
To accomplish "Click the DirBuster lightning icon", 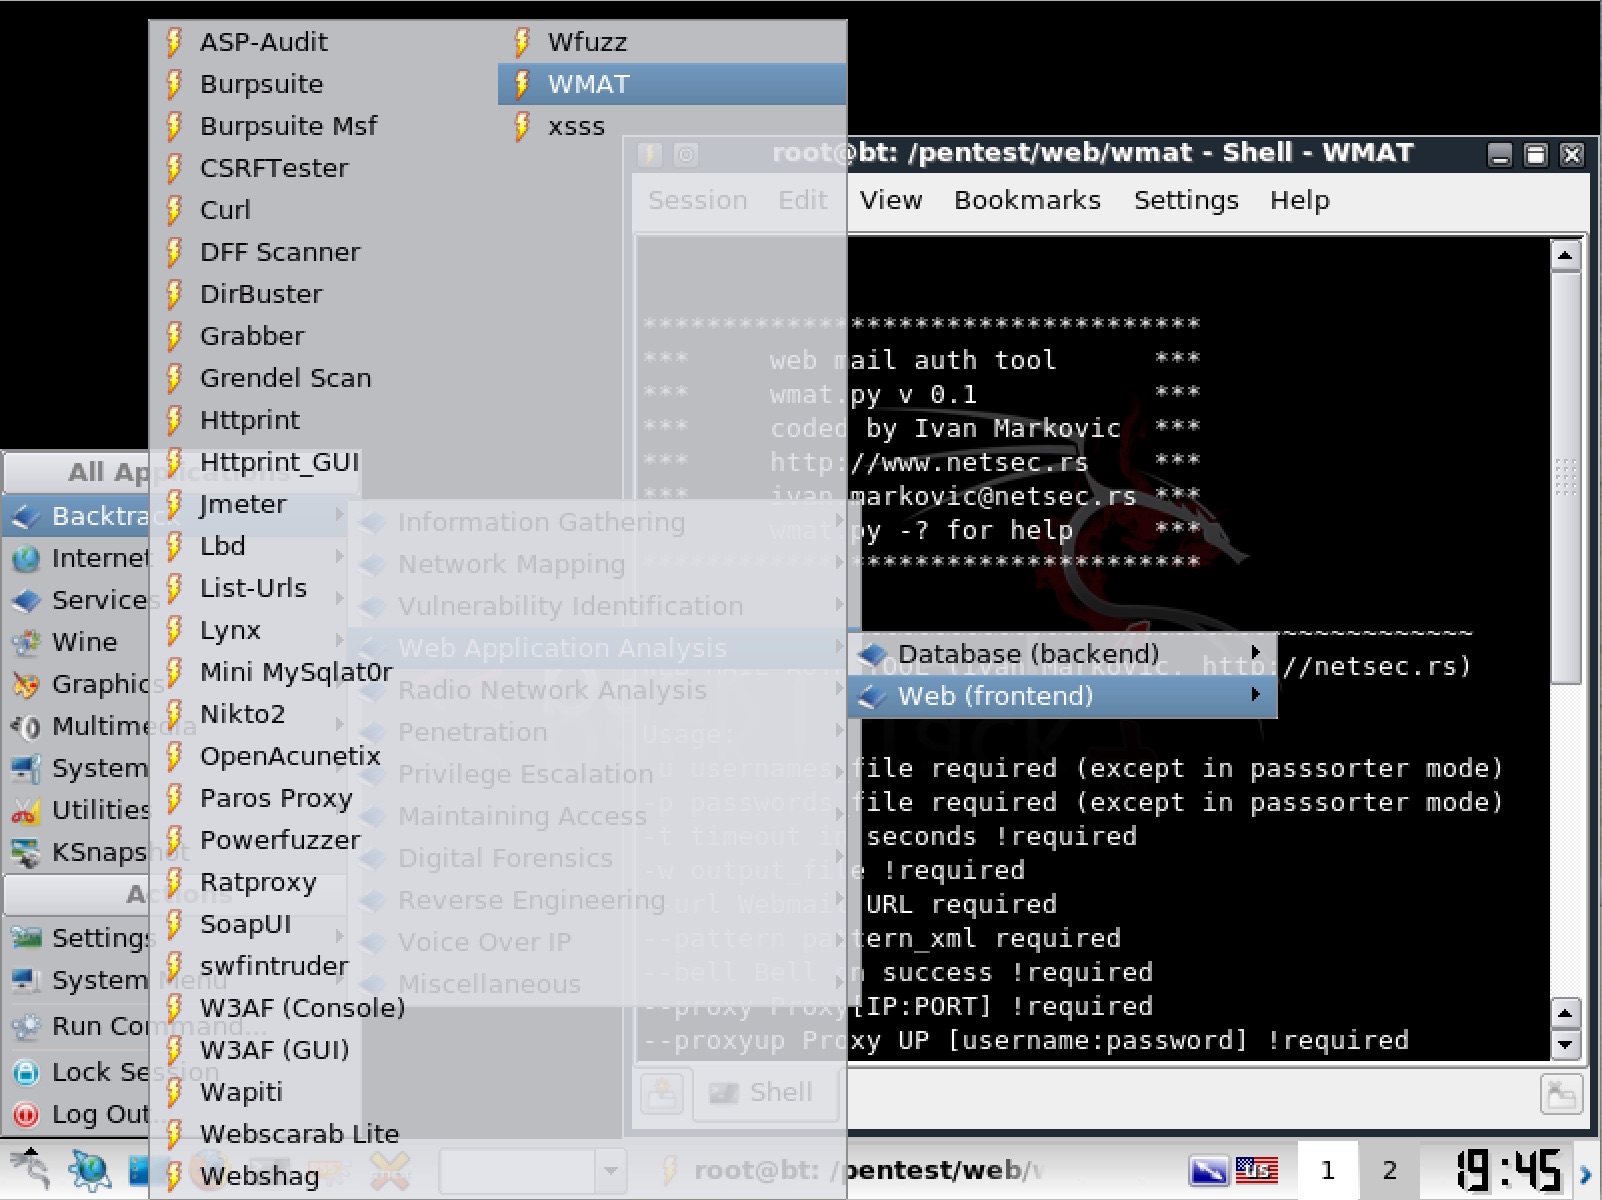I will pos(174,294).
